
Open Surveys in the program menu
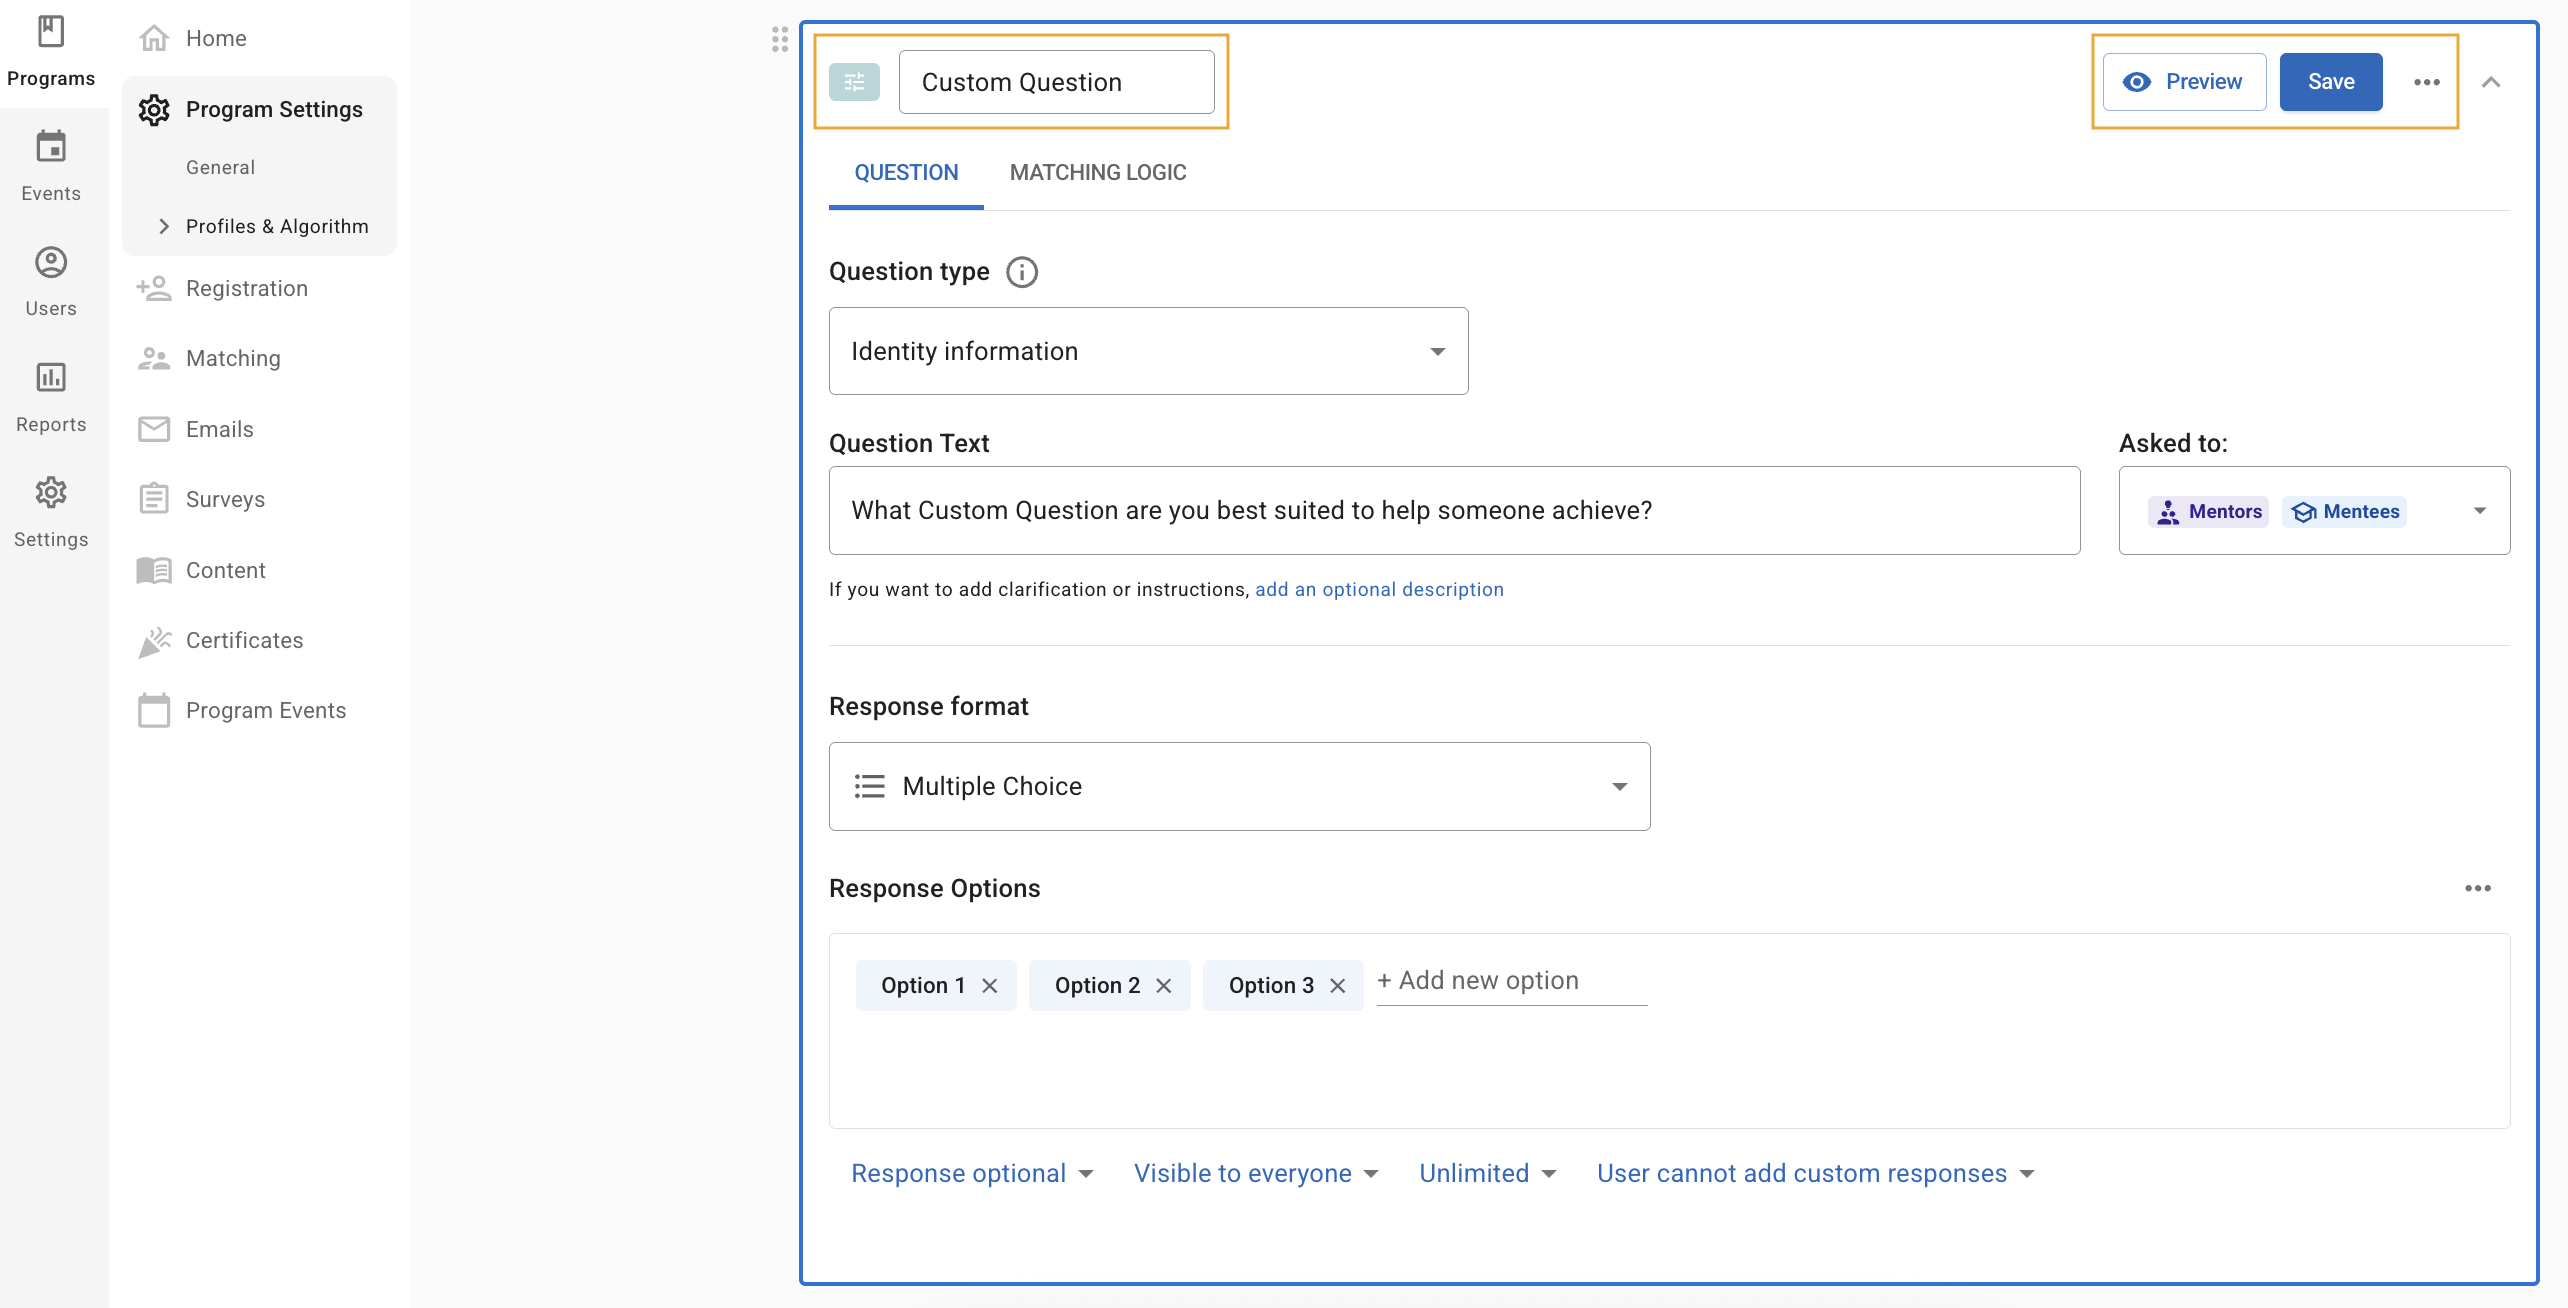tap(225, 499)
